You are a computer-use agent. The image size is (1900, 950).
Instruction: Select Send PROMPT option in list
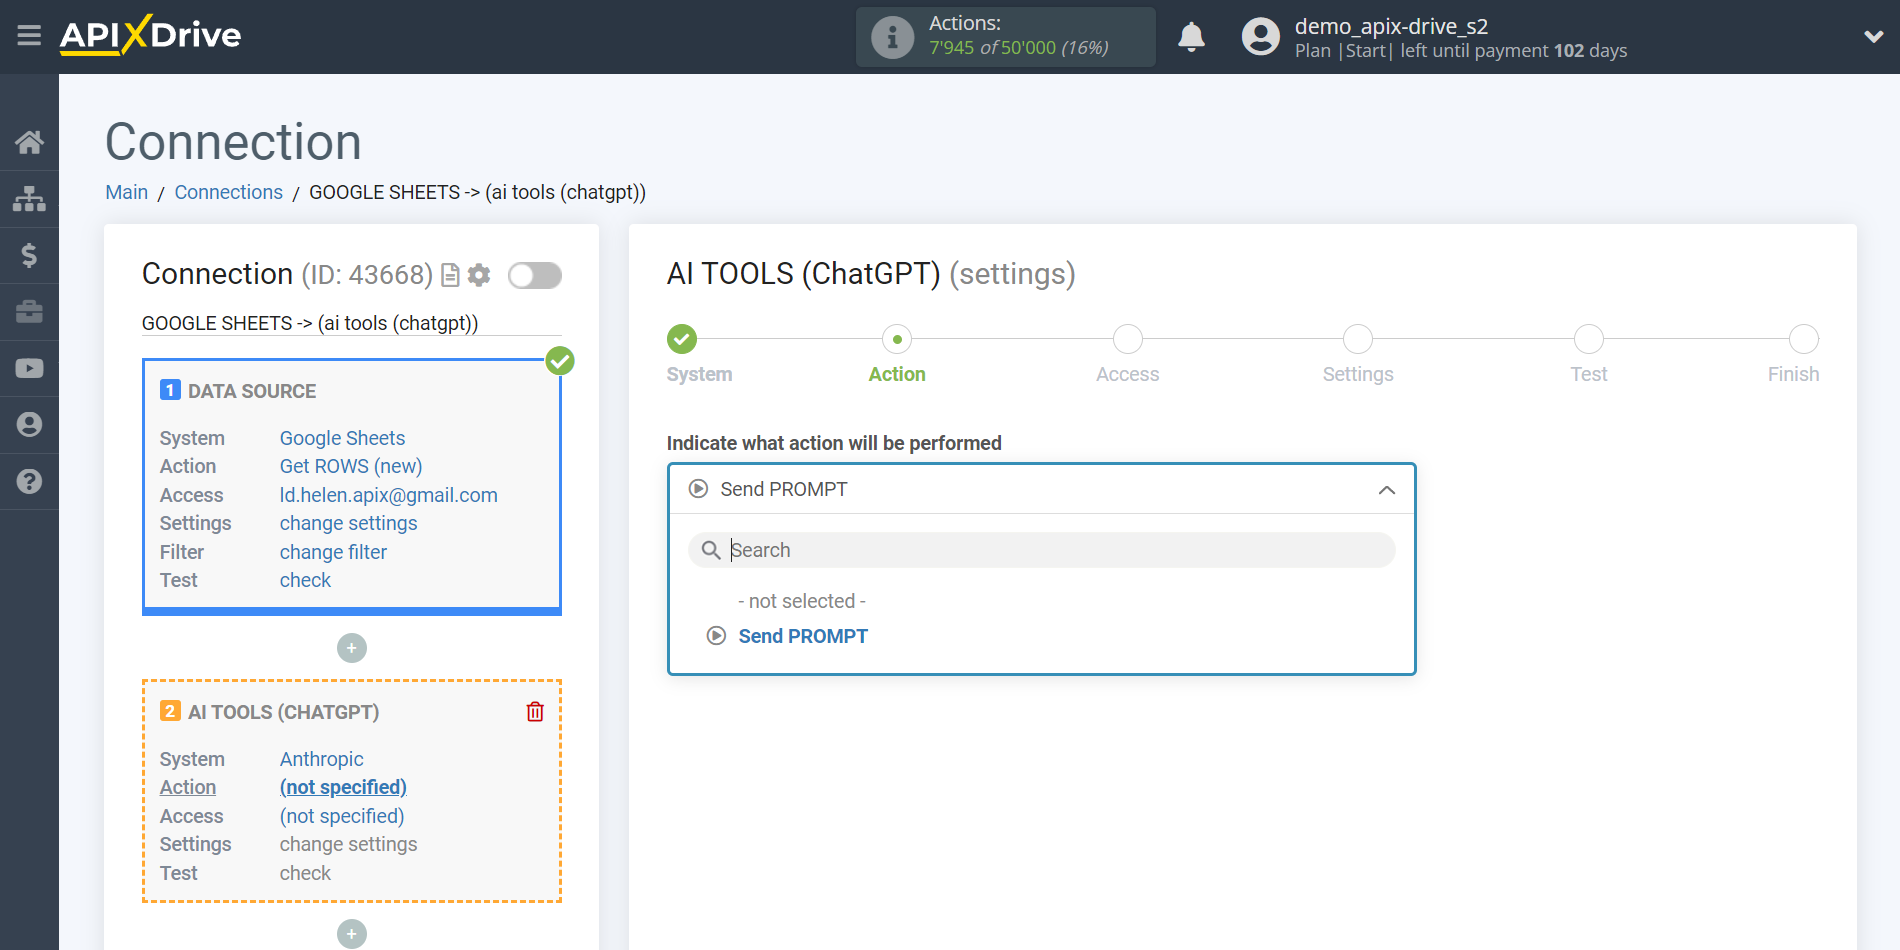[x=803, y=636]
